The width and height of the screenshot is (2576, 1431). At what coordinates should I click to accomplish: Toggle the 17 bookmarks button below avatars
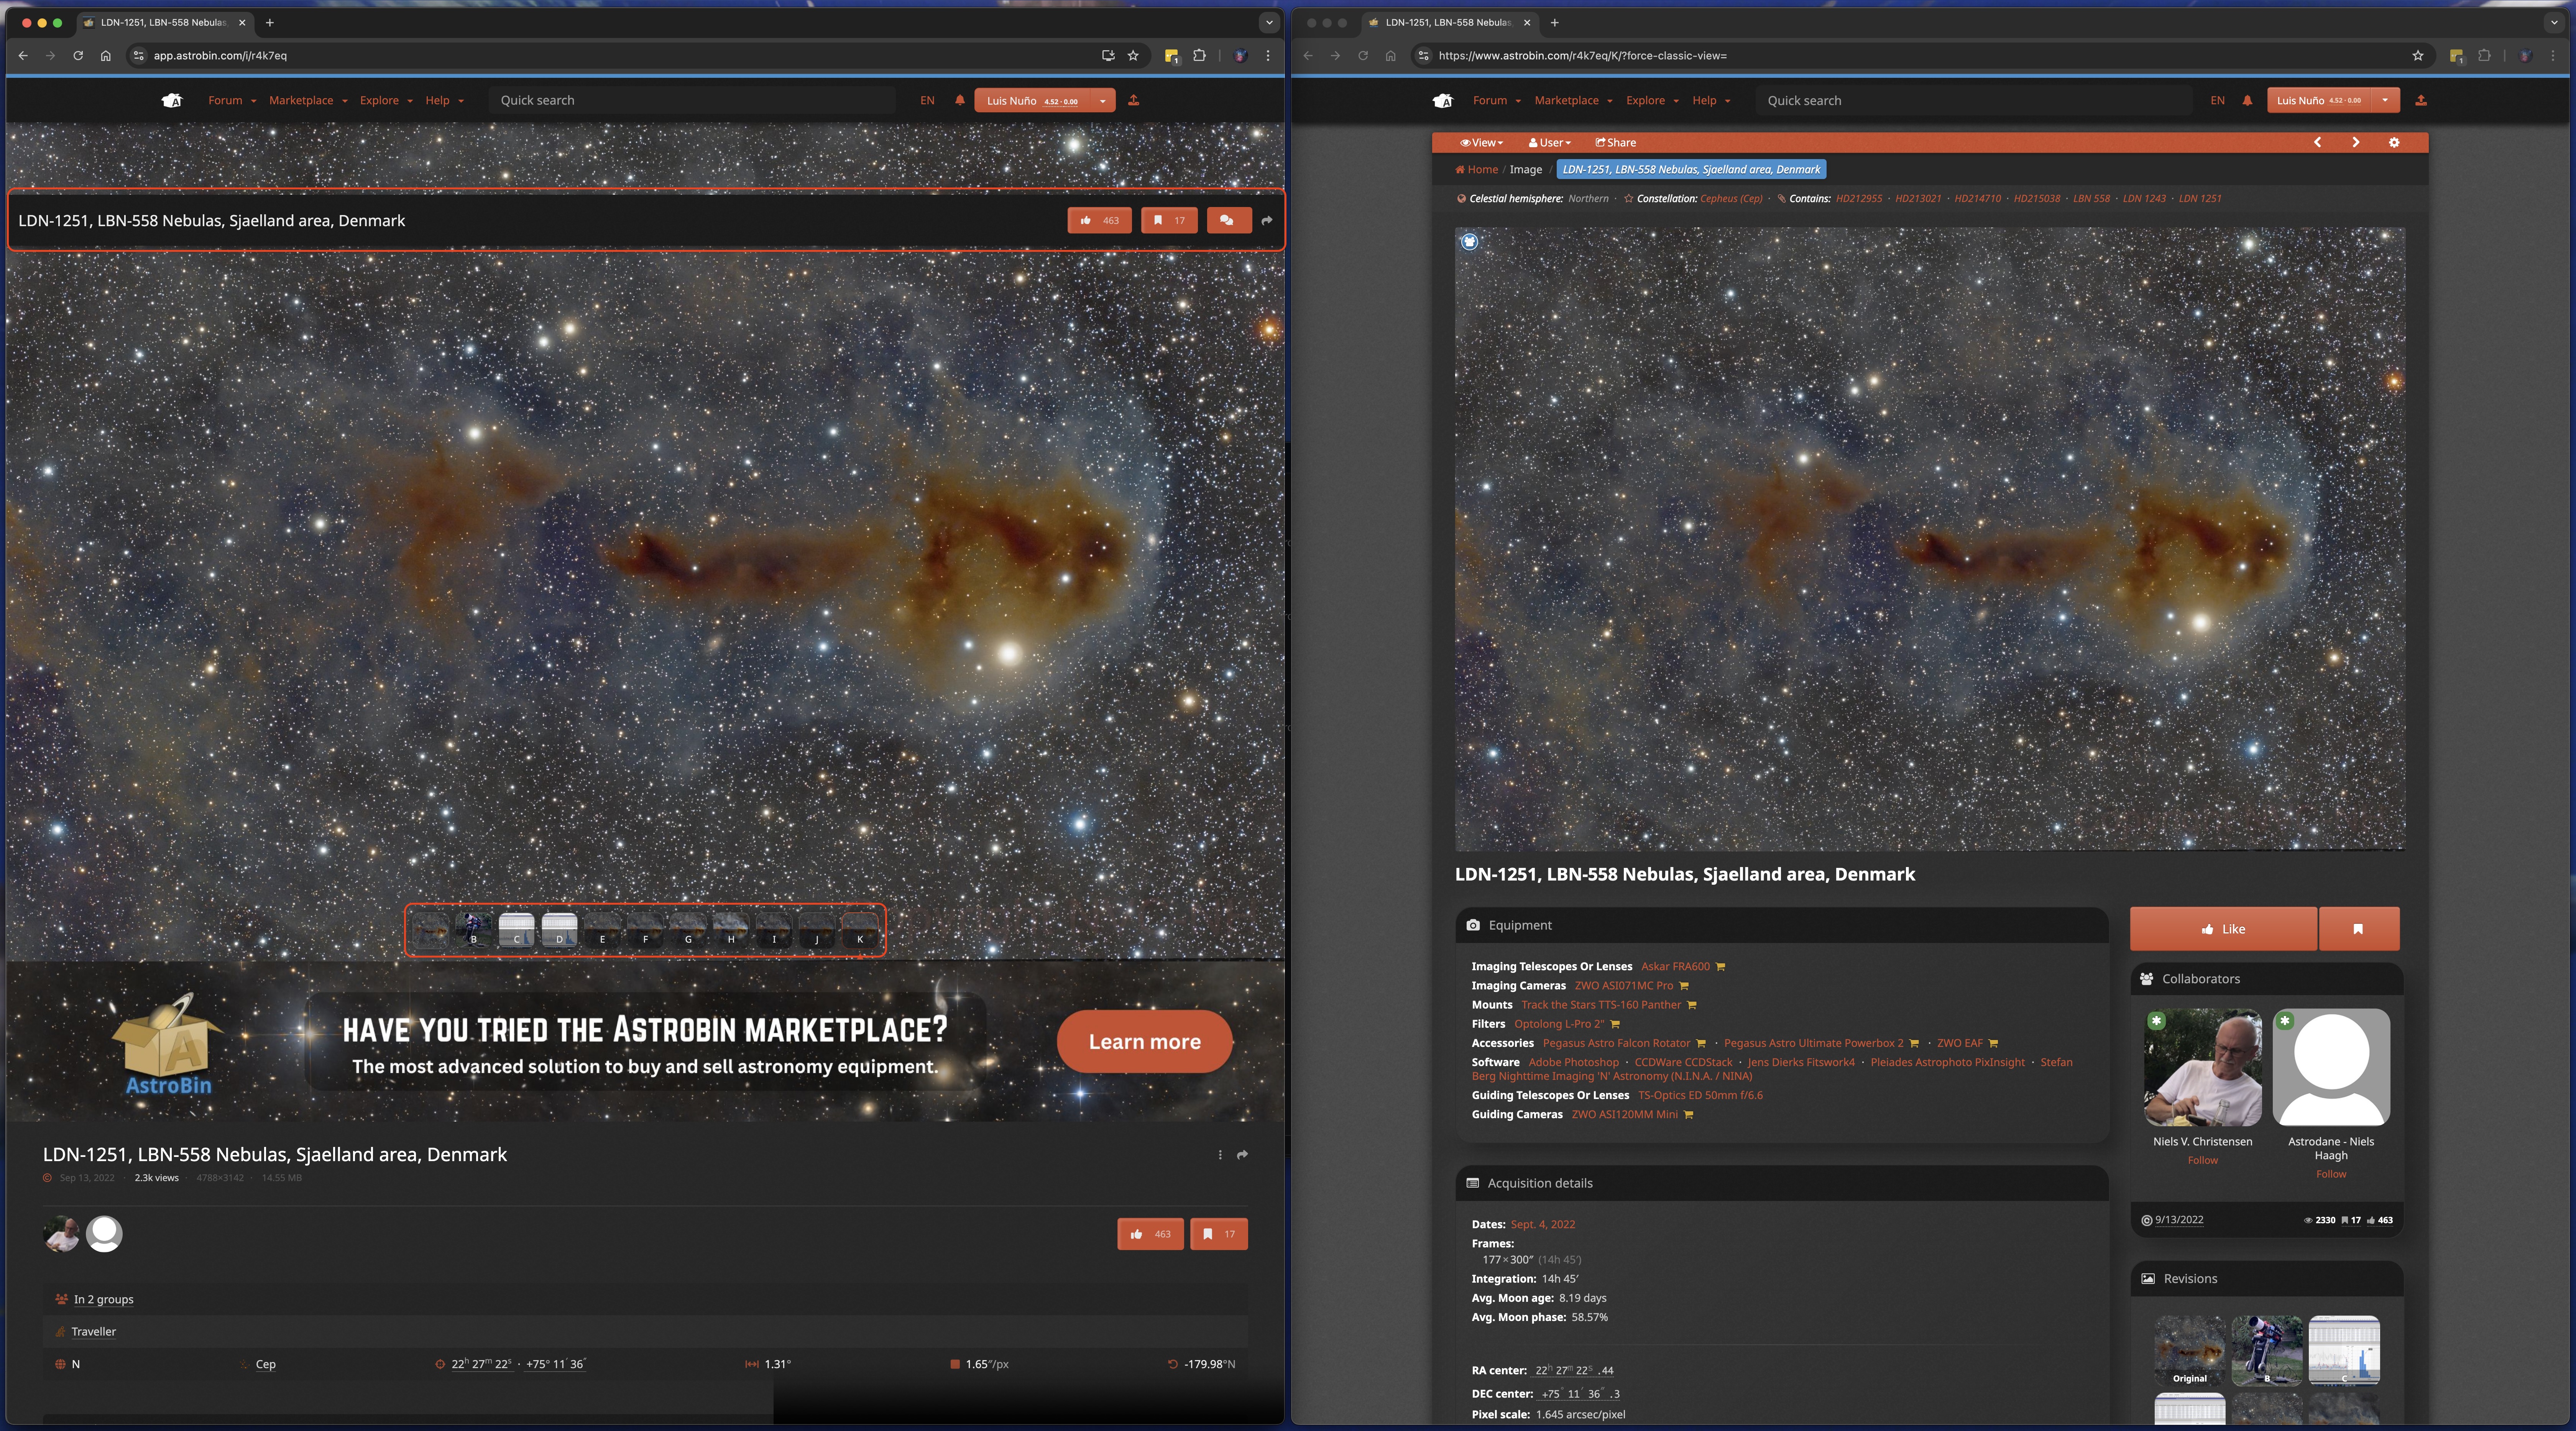1218,1234
